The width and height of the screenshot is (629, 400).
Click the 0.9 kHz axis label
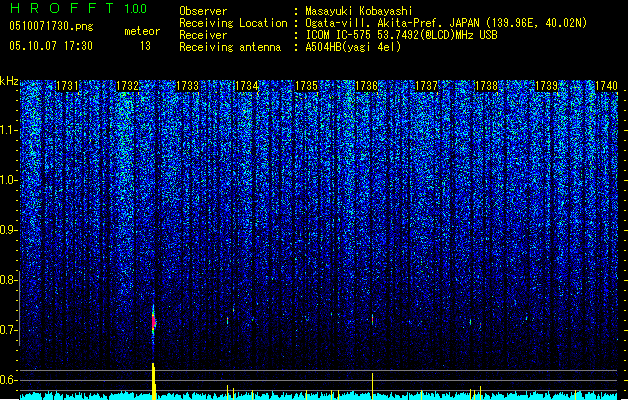(x=8, y=230)
